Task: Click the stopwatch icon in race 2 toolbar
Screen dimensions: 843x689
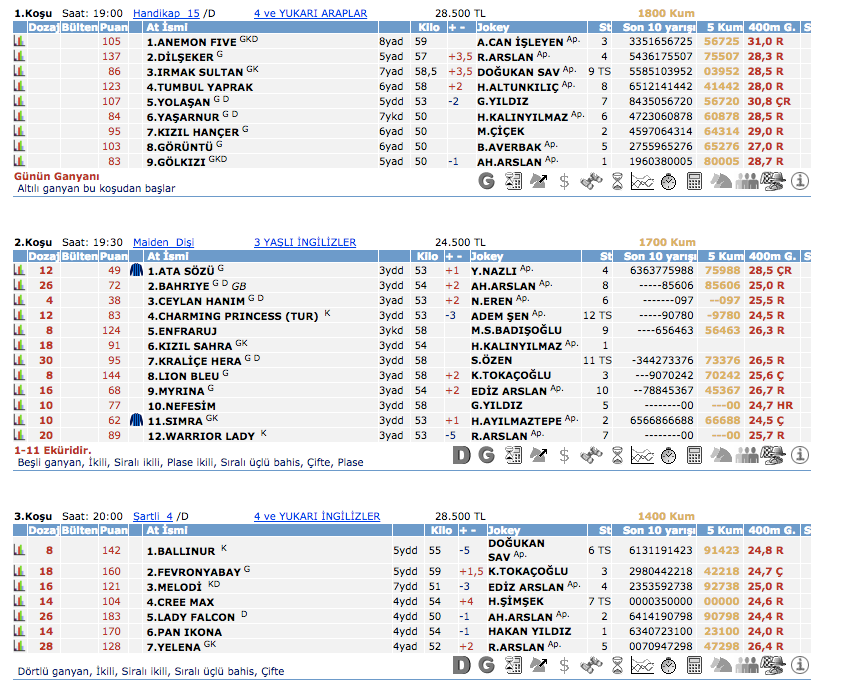Action: [x=669, y=455]
